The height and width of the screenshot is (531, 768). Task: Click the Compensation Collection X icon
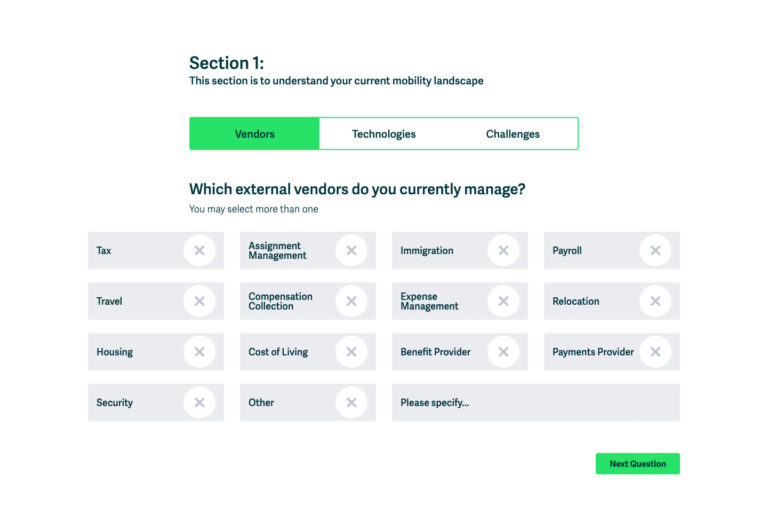point(351,301)
